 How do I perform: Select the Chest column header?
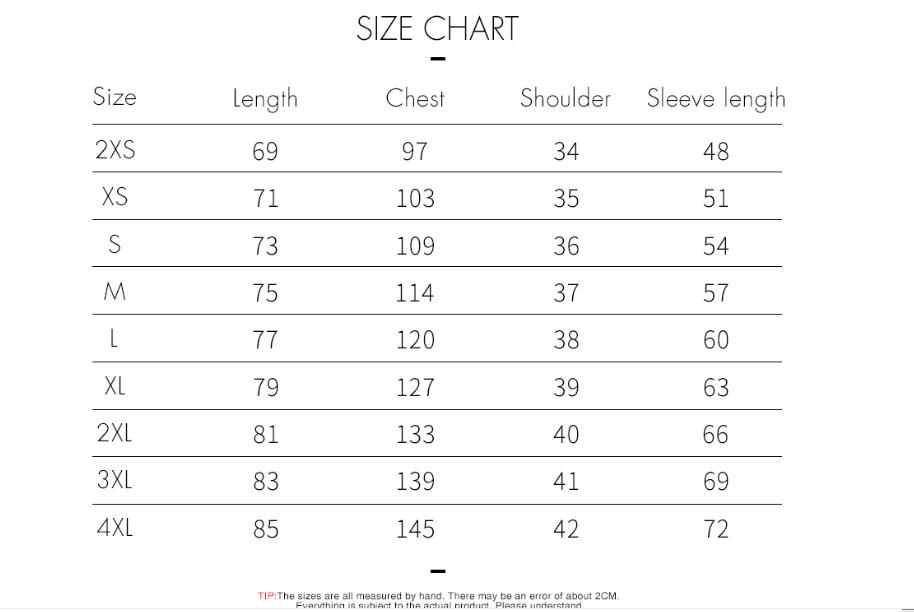tap(415, 98)
